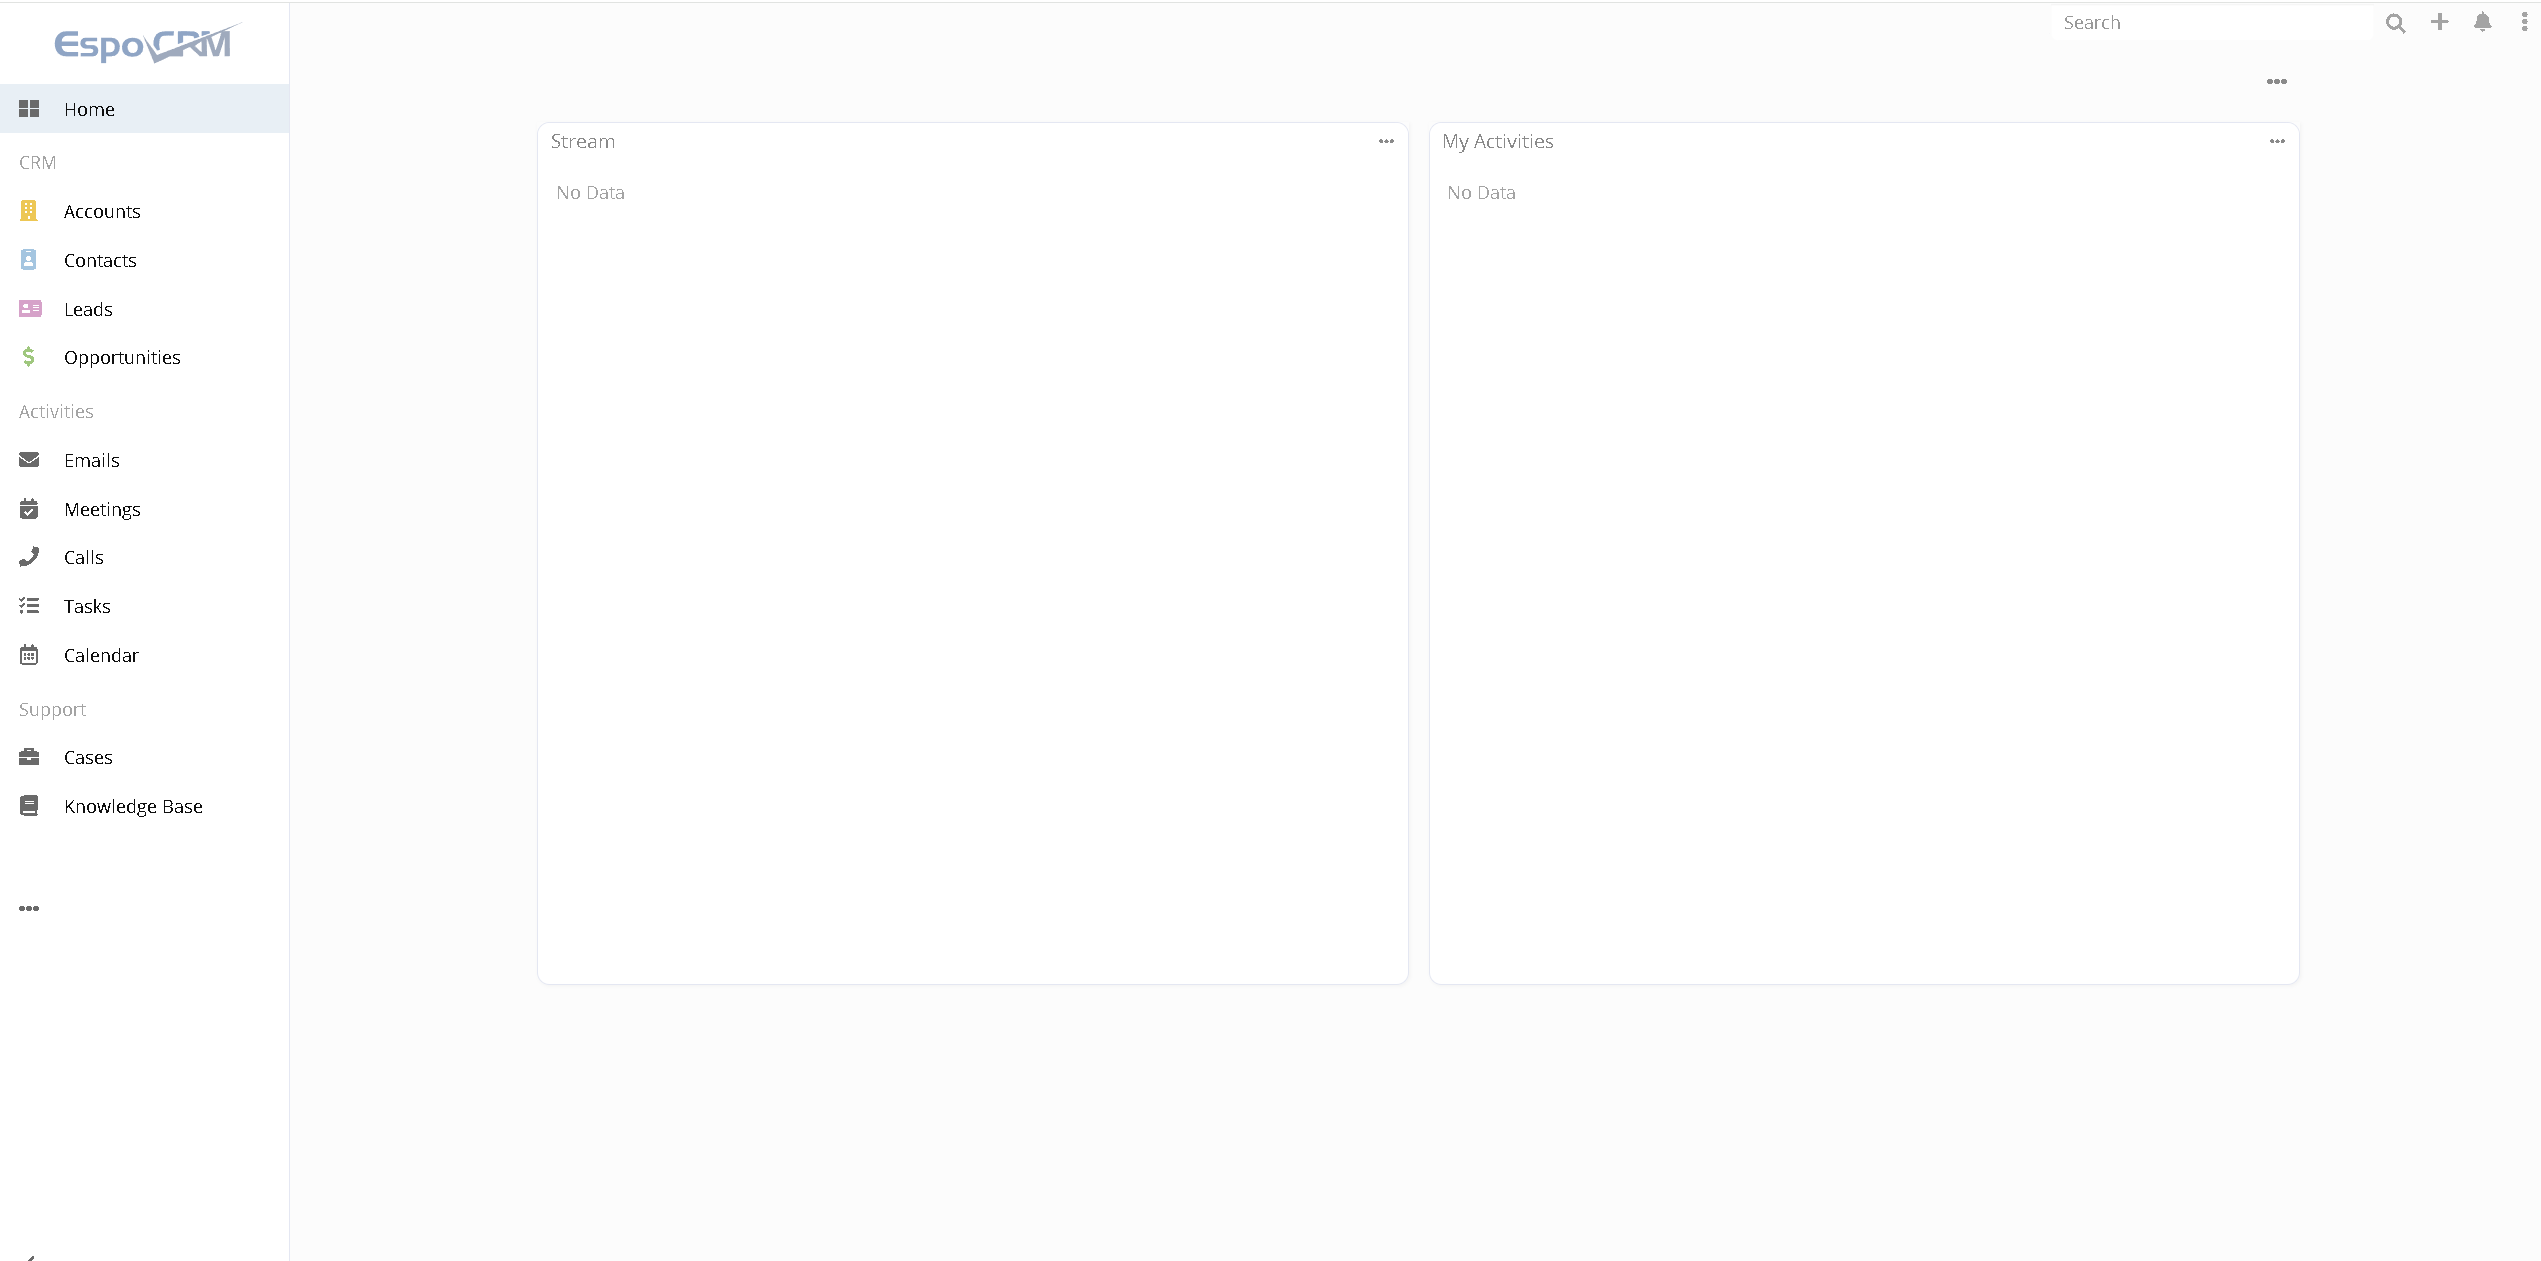
Task: Open the notifications bell icon
Action: (x=2483, y=22)
